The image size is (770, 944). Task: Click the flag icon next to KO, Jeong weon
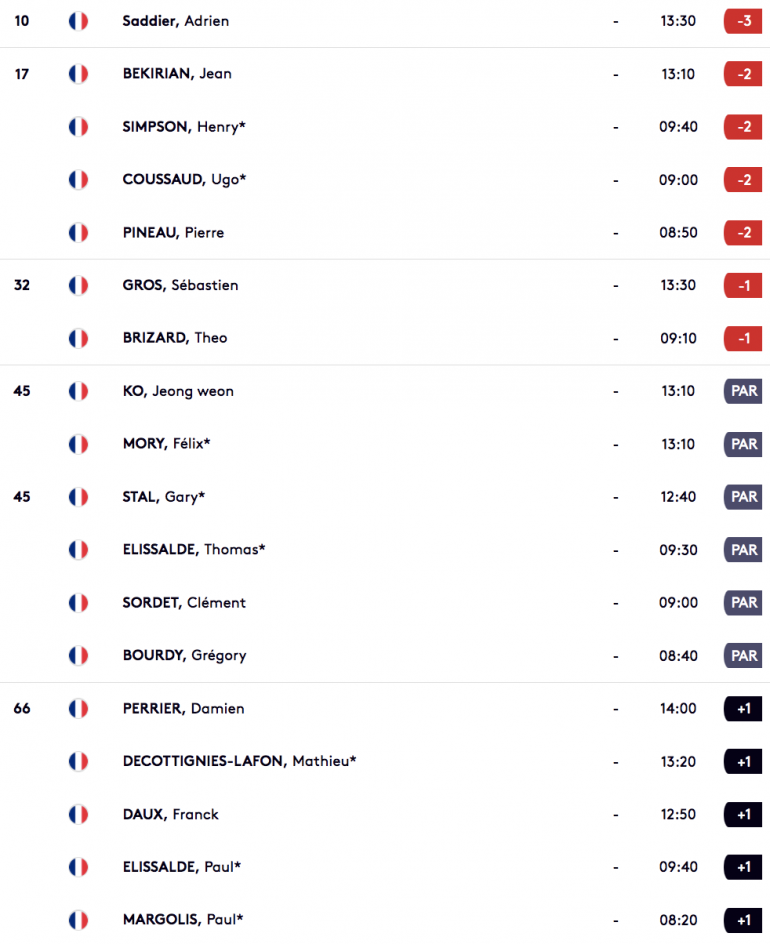[x=78, y=391]
